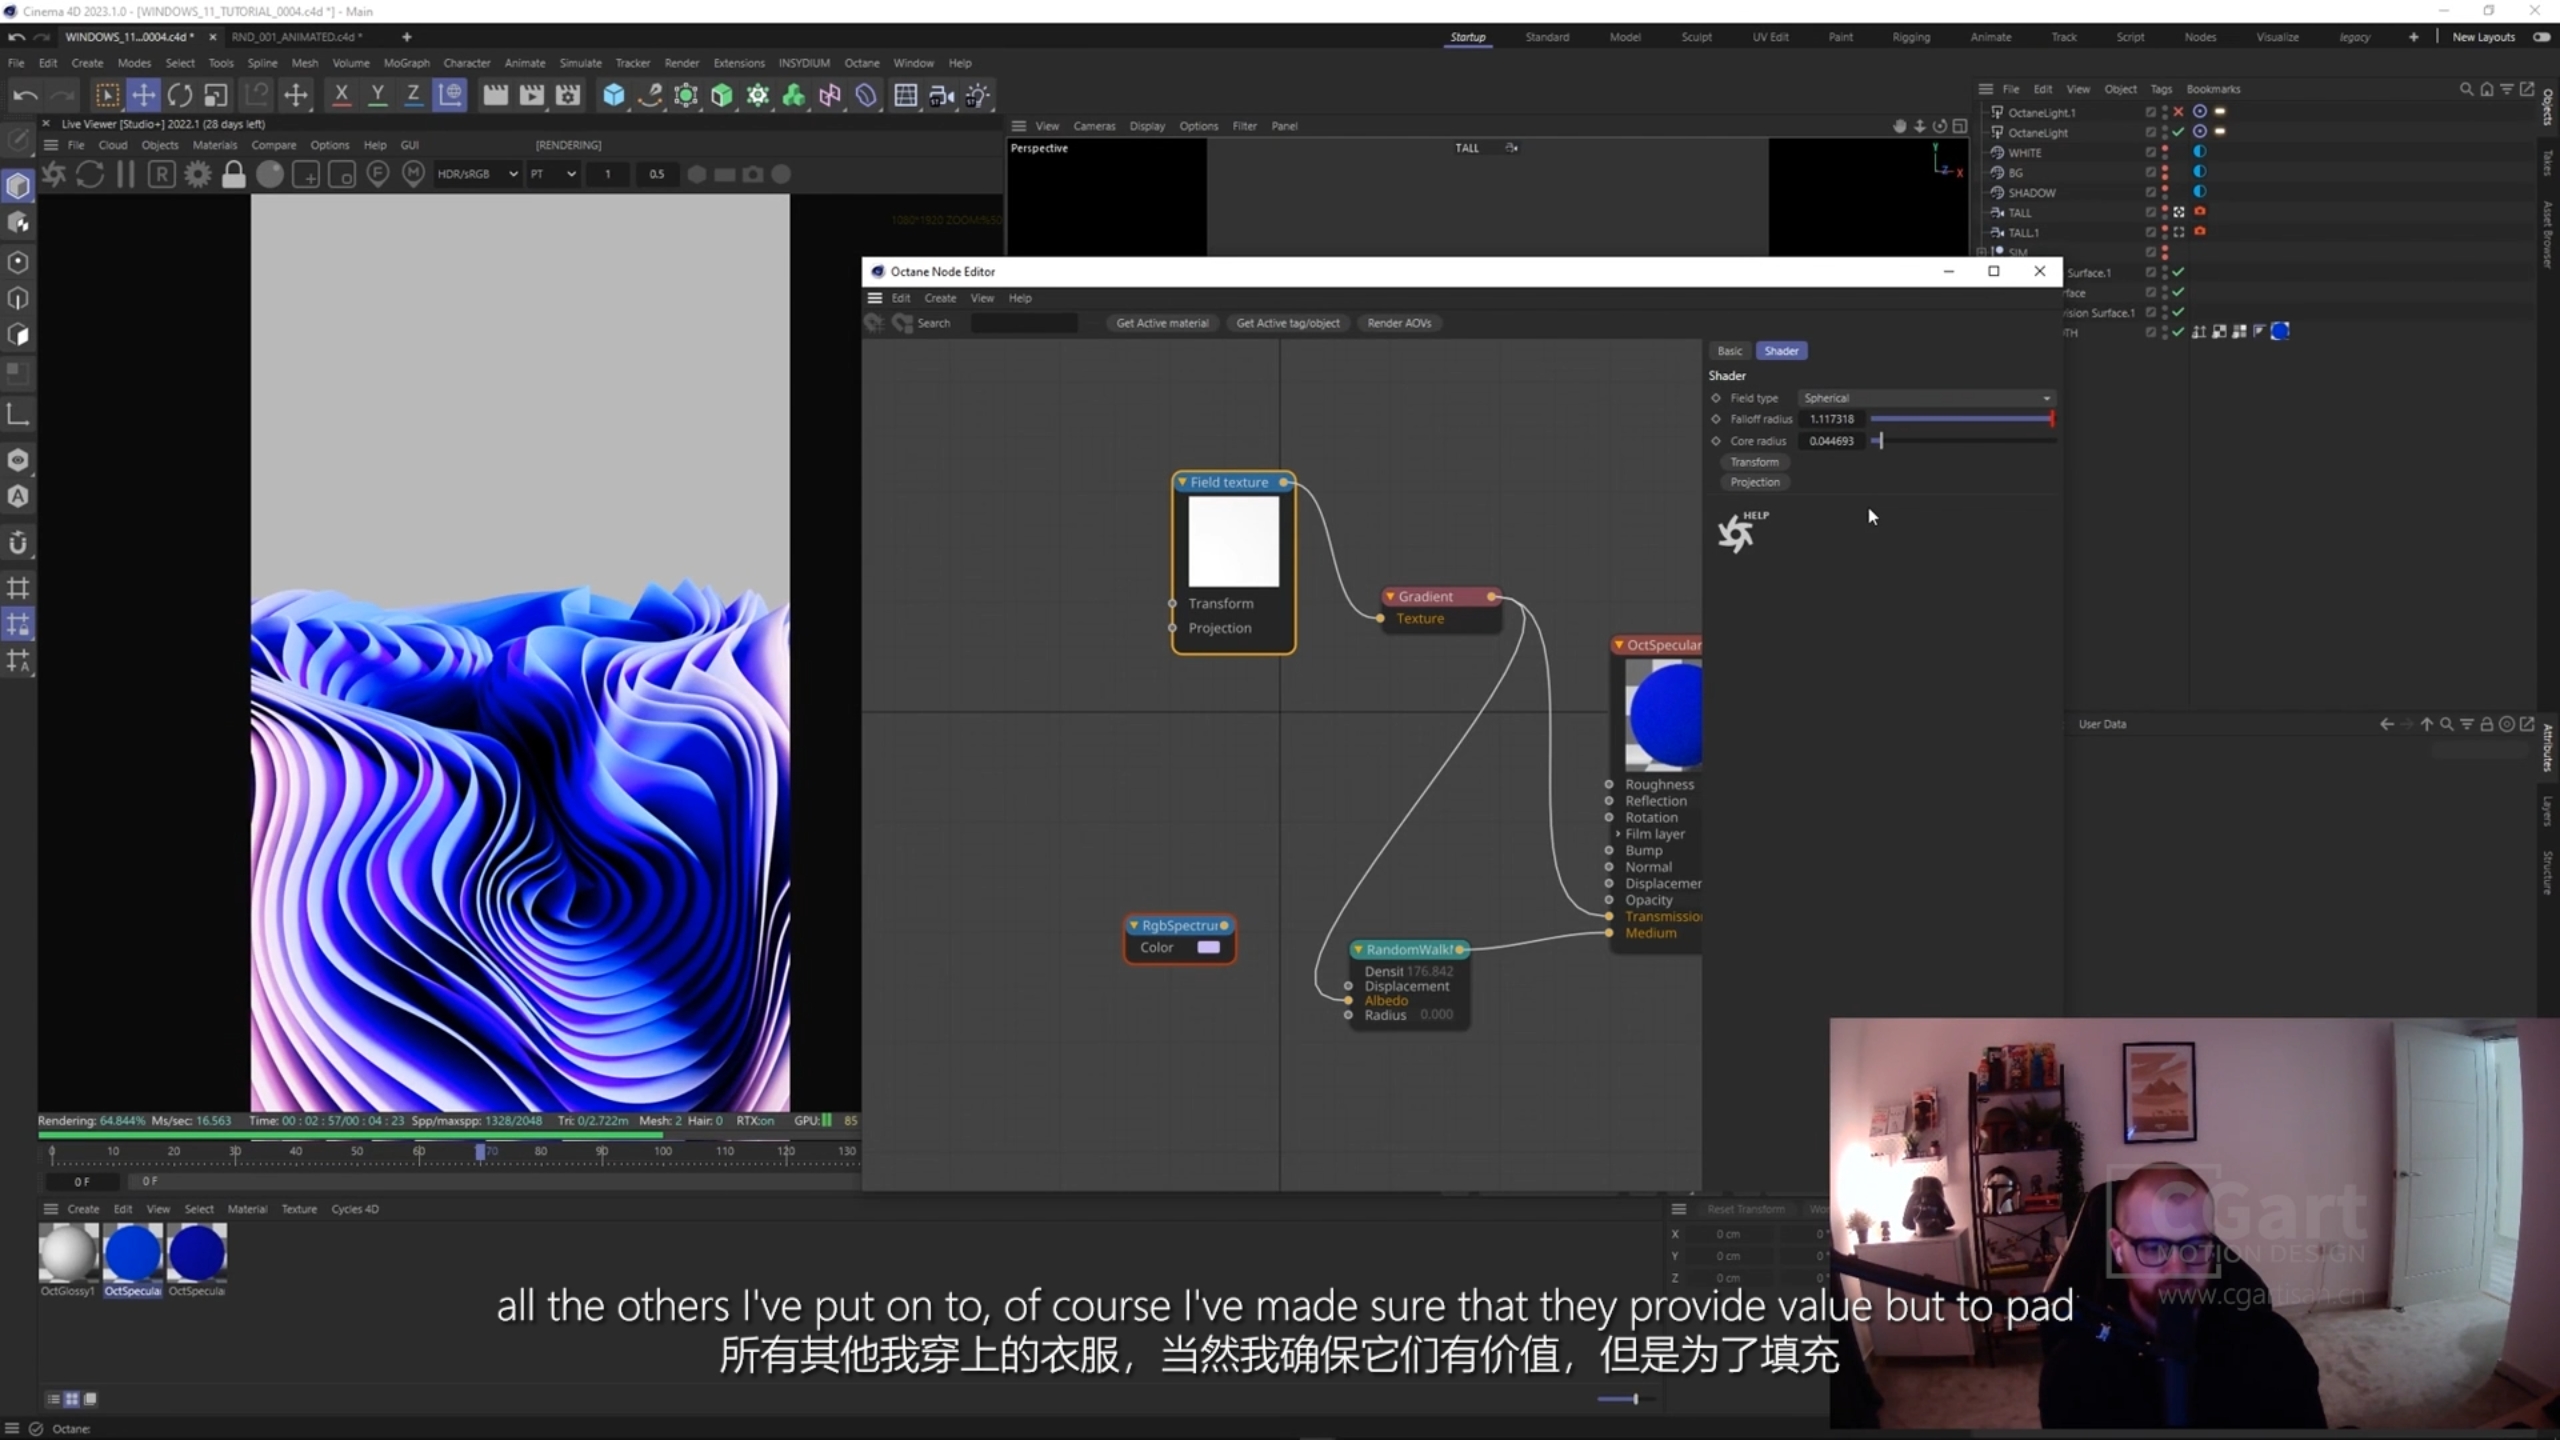Click the Live Viewer focus picker F pin
The image size is (2560, 1440).
click(x=377, y=174)
